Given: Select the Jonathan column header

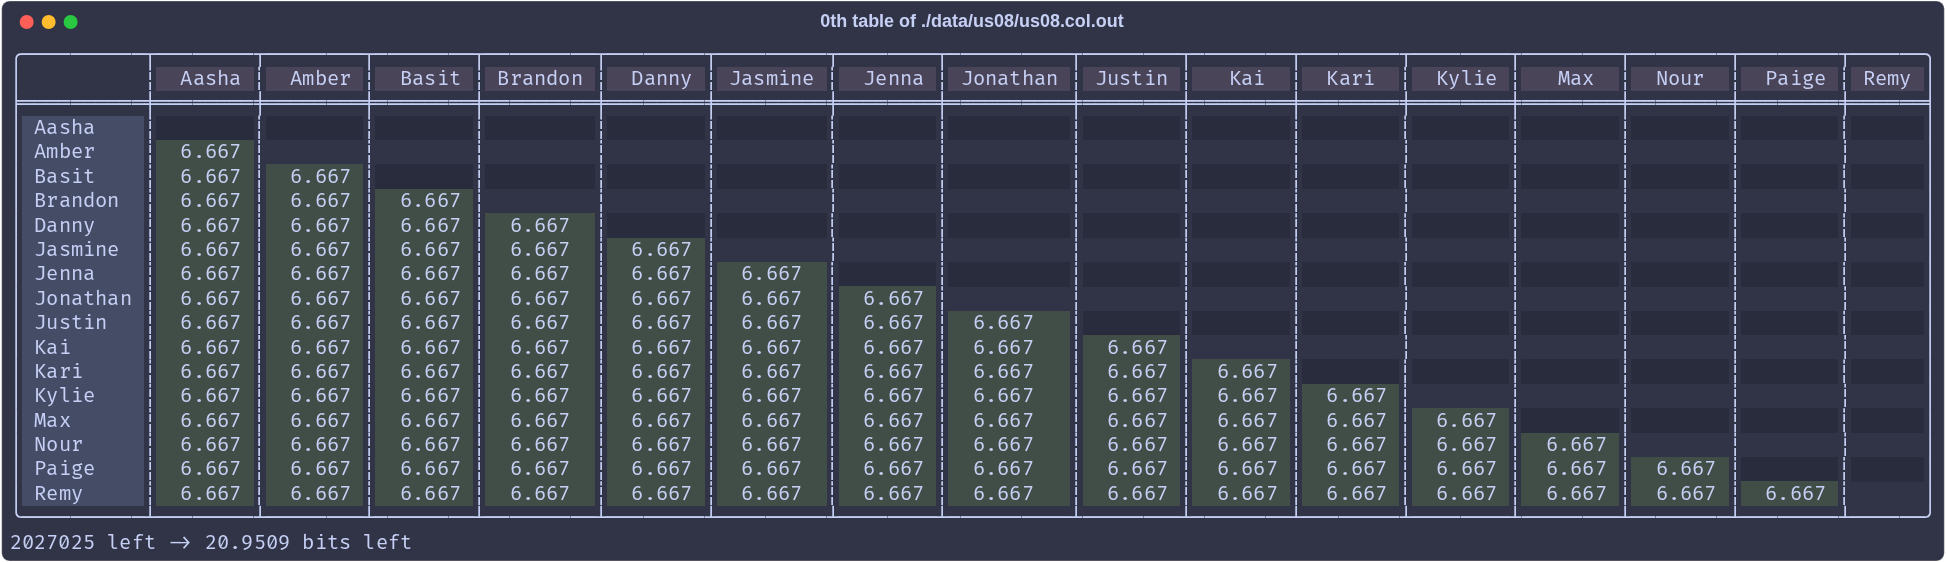Looking at the screenshot, I should 1009,79.
